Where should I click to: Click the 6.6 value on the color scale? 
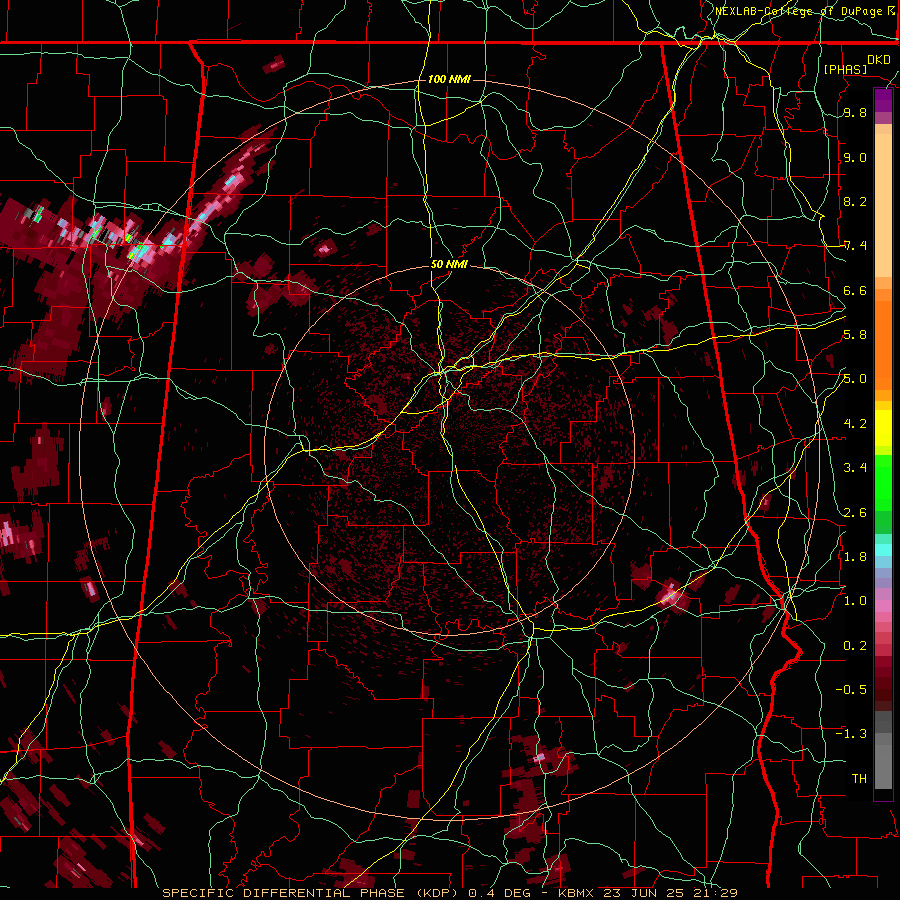(x=855, y=290)
